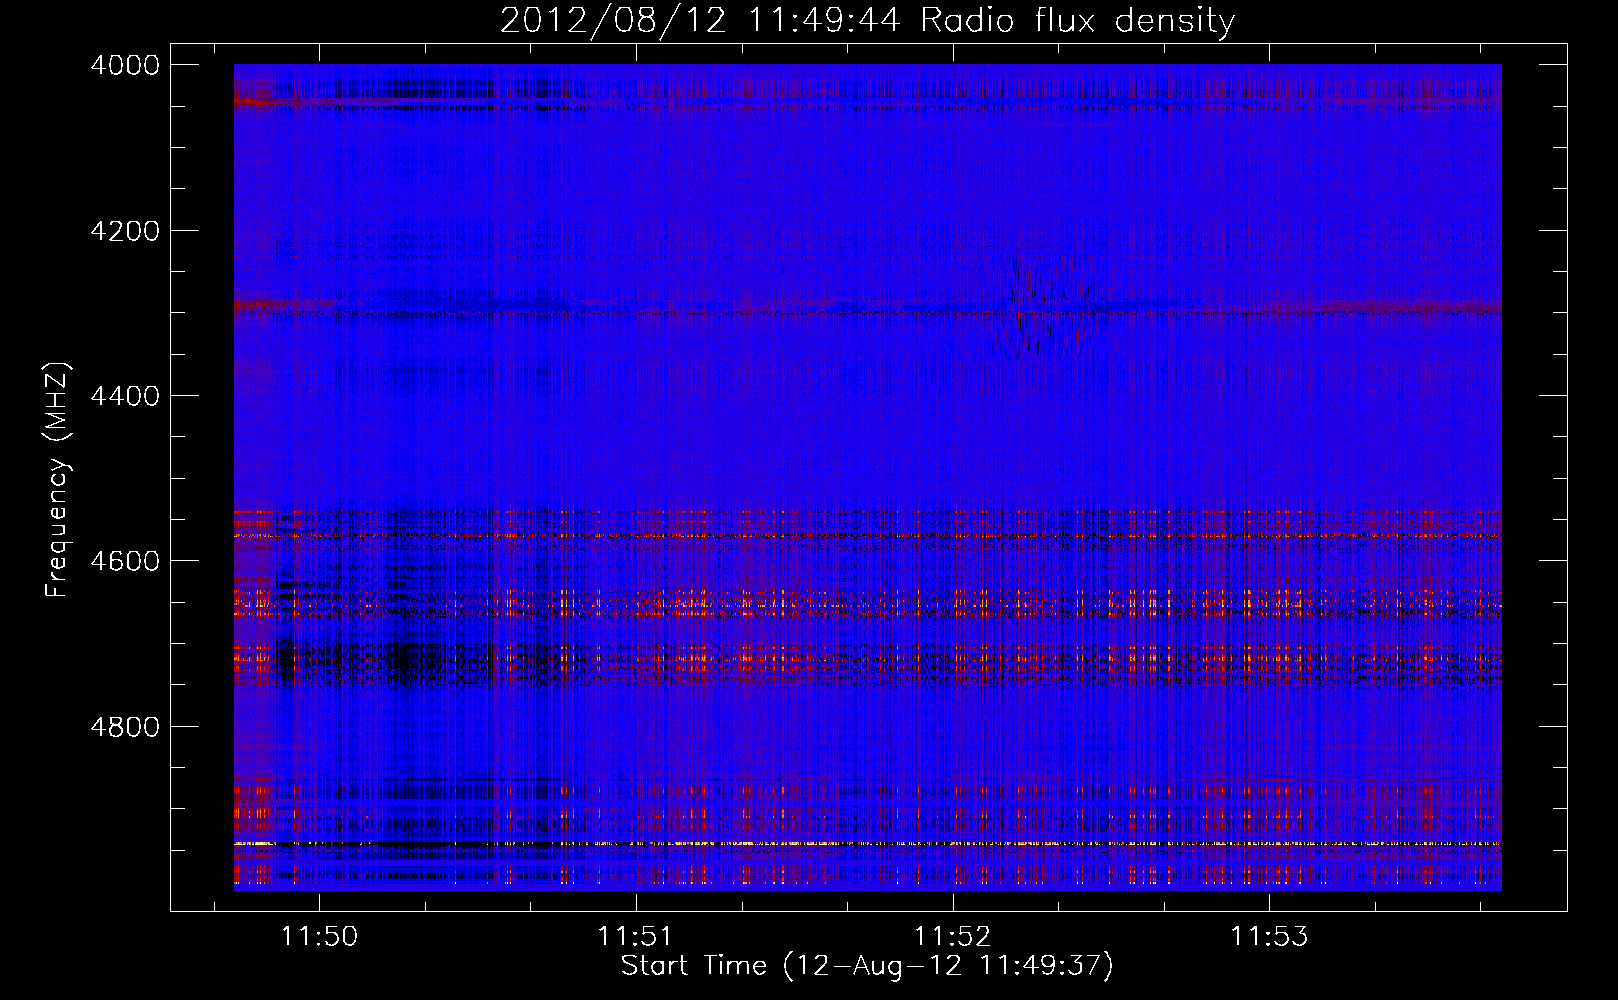Click the "Start Time (12-Aug-12 11:49:37)" label
The width and height of the screenshot is (1618, 1000).
(x=867, y=966)
